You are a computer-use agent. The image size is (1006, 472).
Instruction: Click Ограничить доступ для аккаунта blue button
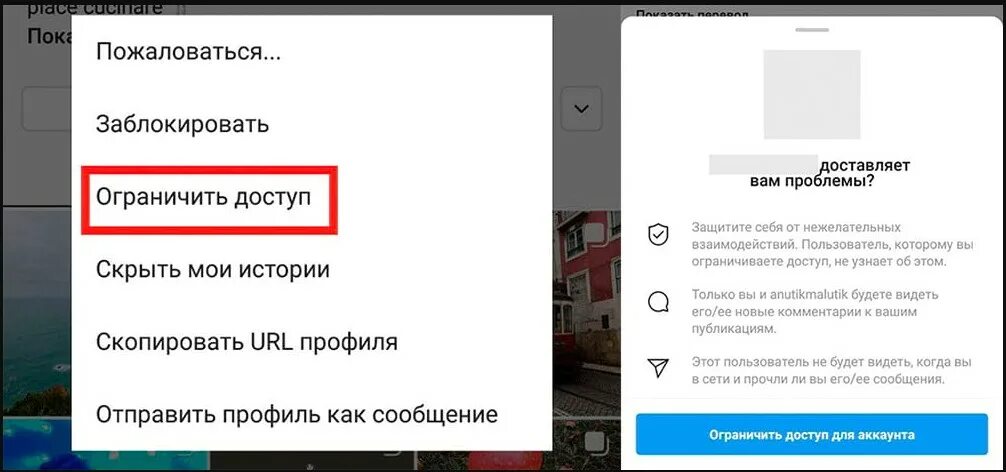(x=812, y=434)
